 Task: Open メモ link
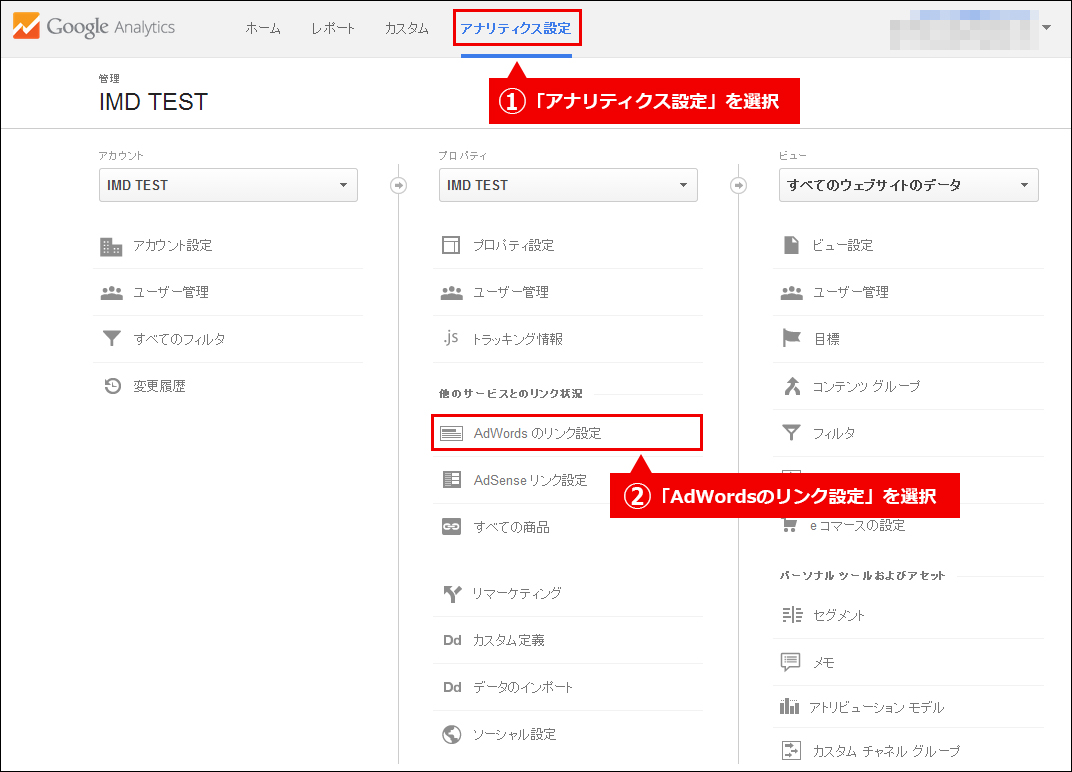click(823, 663)
